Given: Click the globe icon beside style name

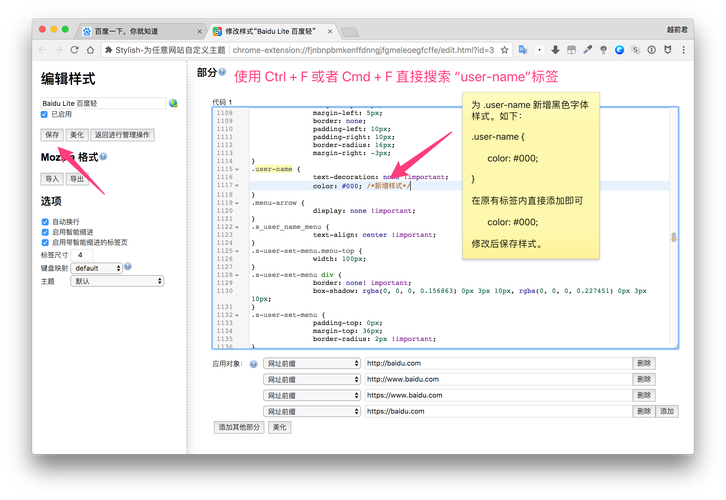Looking at the screenshot, I should click(x=173, y=103).
